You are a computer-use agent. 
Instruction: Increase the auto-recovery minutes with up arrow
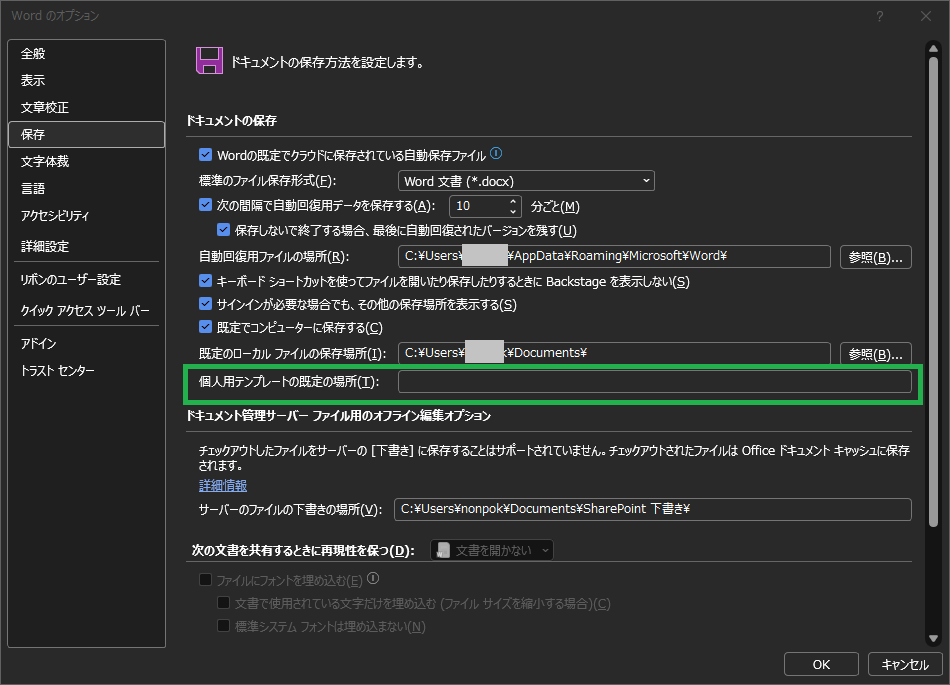[x=513, y=202]
